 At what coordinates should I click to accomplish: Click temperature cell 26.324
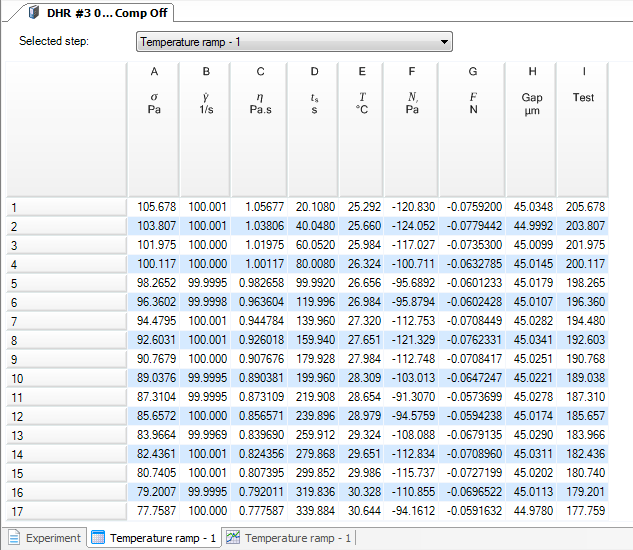(361, 264)
